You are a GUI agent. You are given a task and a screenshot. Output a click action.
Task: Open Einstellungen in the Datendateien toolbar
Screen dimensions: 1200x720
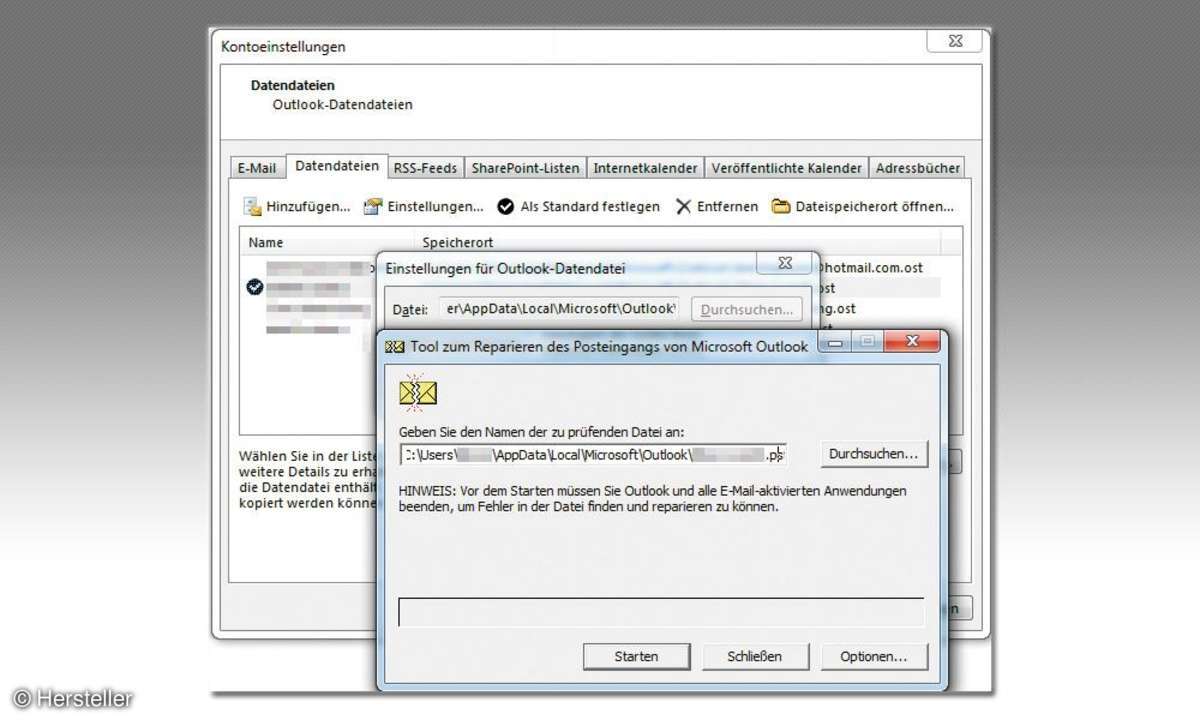point(423,207)
